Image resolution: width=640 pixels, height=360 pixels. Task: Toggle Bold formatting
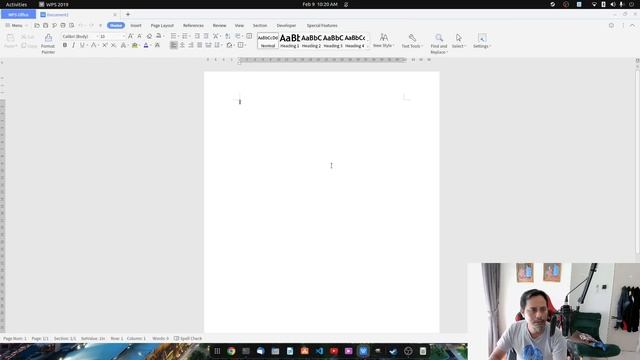[x=64, y=45]
